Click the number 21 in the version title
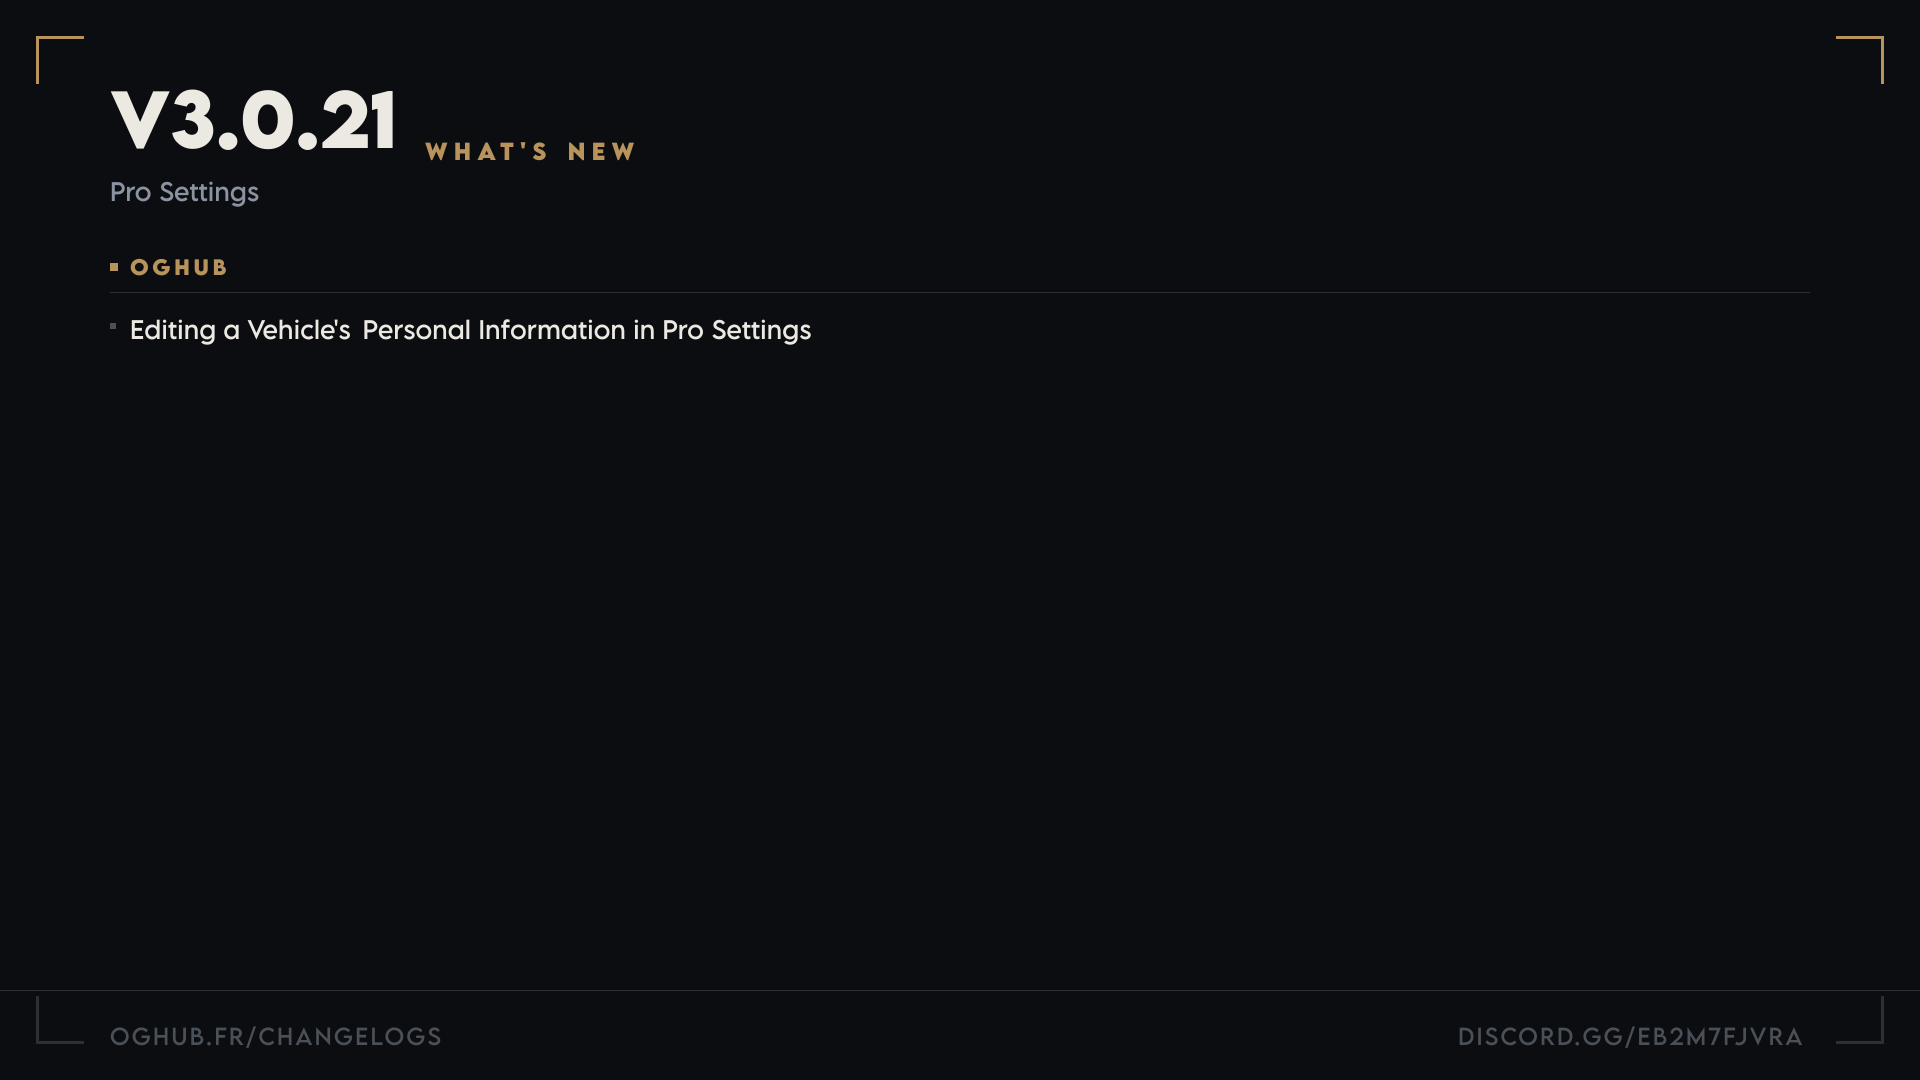 [x=359, y=121]
